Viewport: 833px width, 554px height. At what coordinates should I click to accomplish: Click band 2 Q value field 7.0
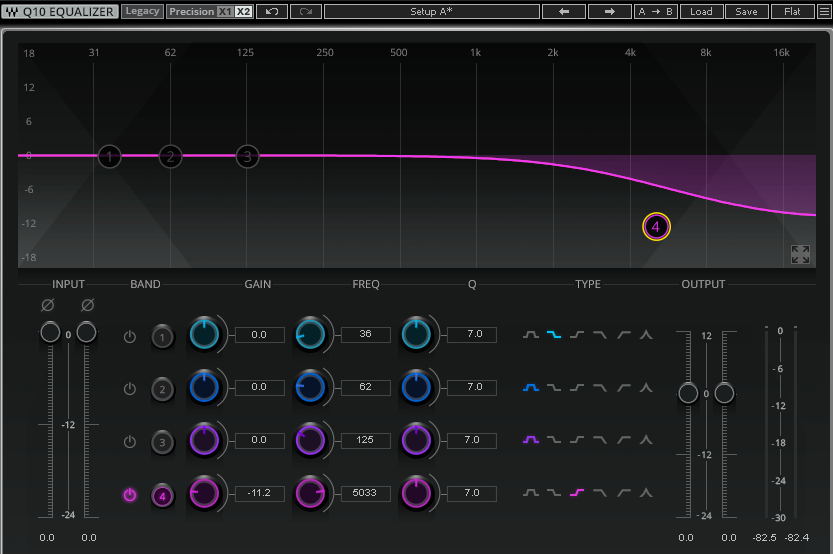click(x=472, y=387)
